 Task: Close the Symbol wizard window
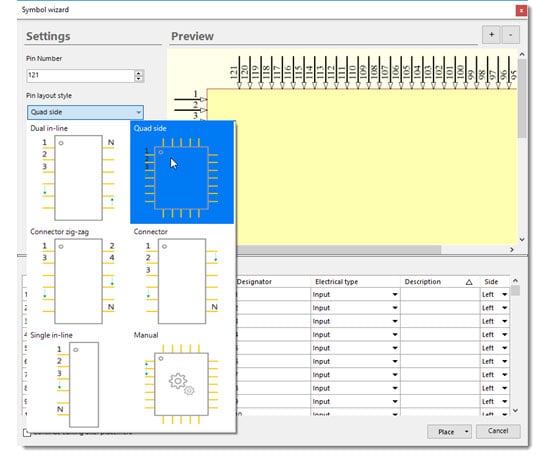click(521, 11)
